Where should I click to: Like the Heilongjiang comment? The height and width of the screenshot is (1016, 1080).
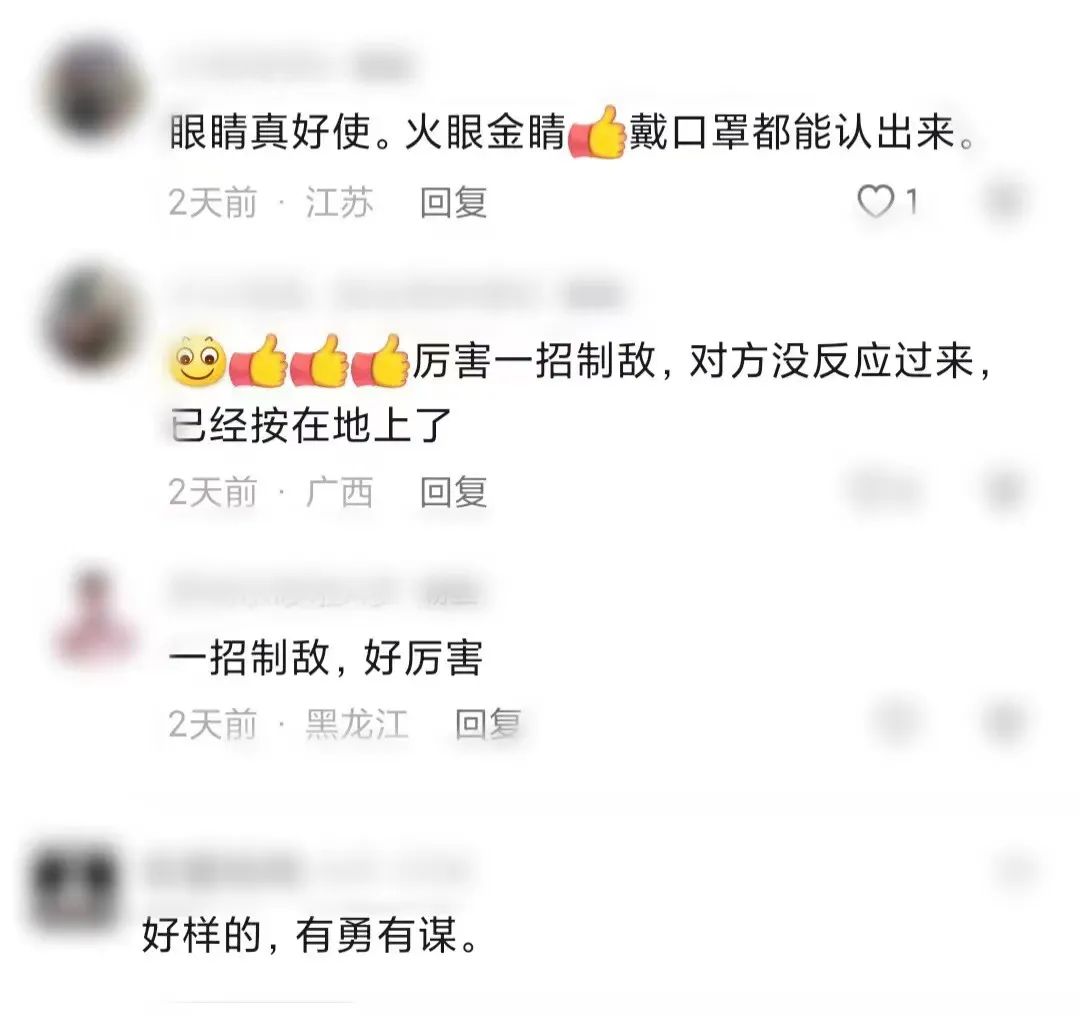pyautogui.click(x=897, y=722)
